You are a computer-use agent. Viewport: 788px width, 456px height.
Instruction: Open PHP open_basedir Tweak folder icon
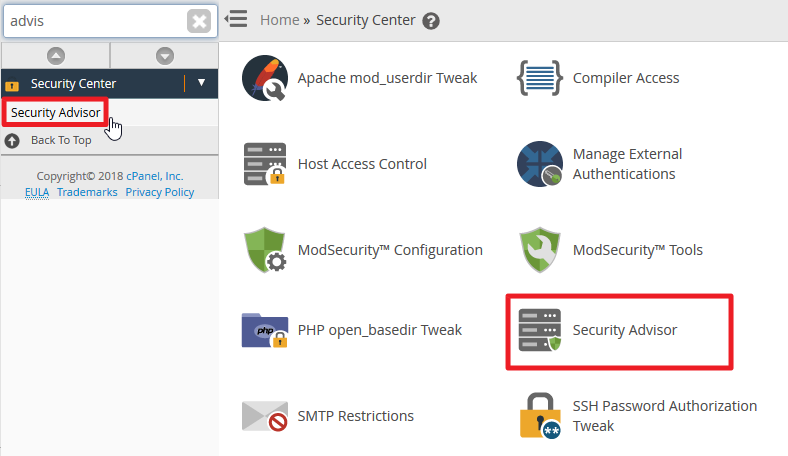pyautogui.click(x=265, y=330)
